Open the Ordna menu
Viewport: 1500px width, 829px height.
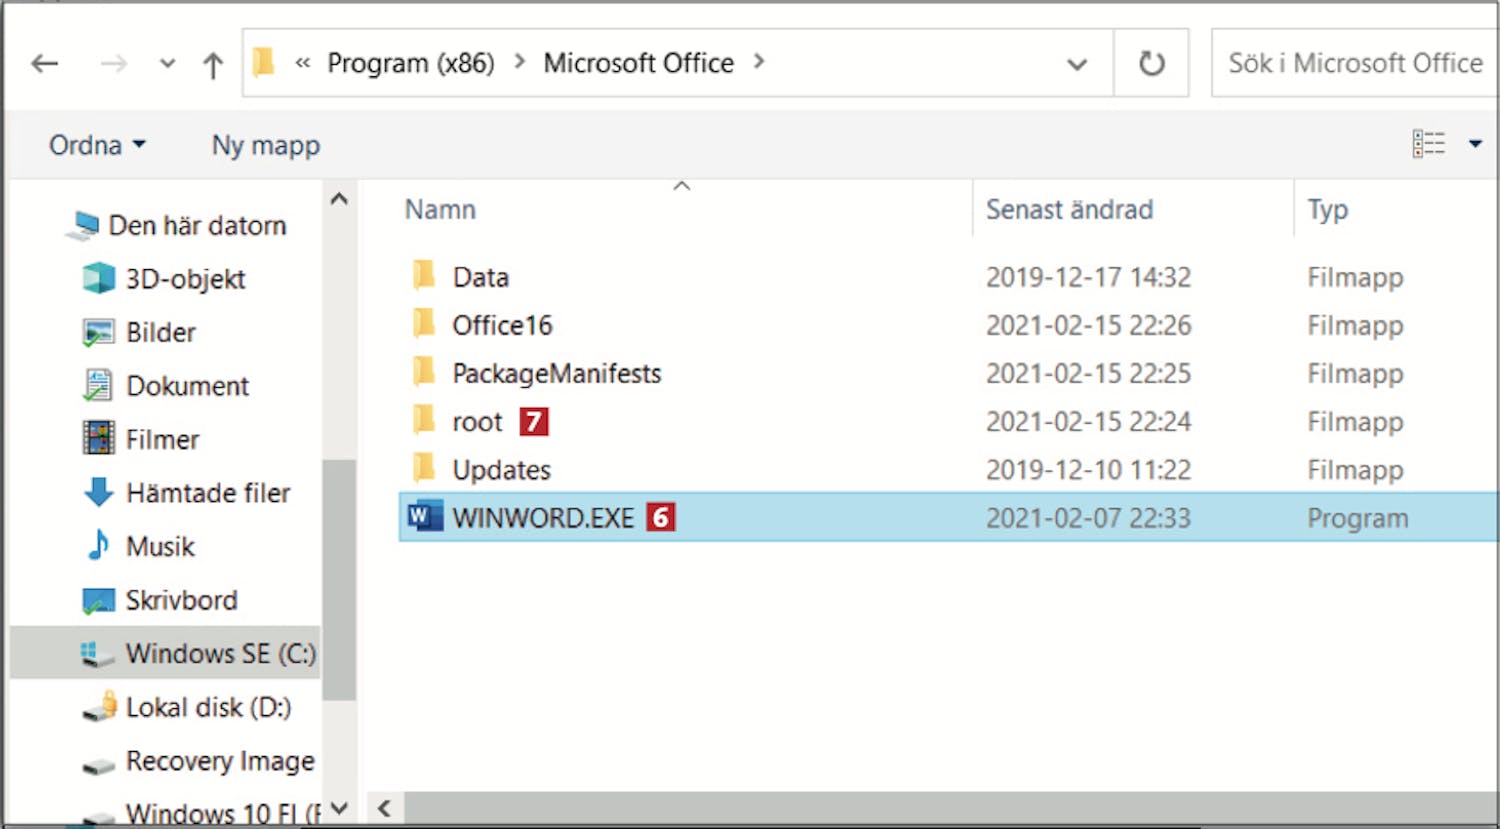97,145
